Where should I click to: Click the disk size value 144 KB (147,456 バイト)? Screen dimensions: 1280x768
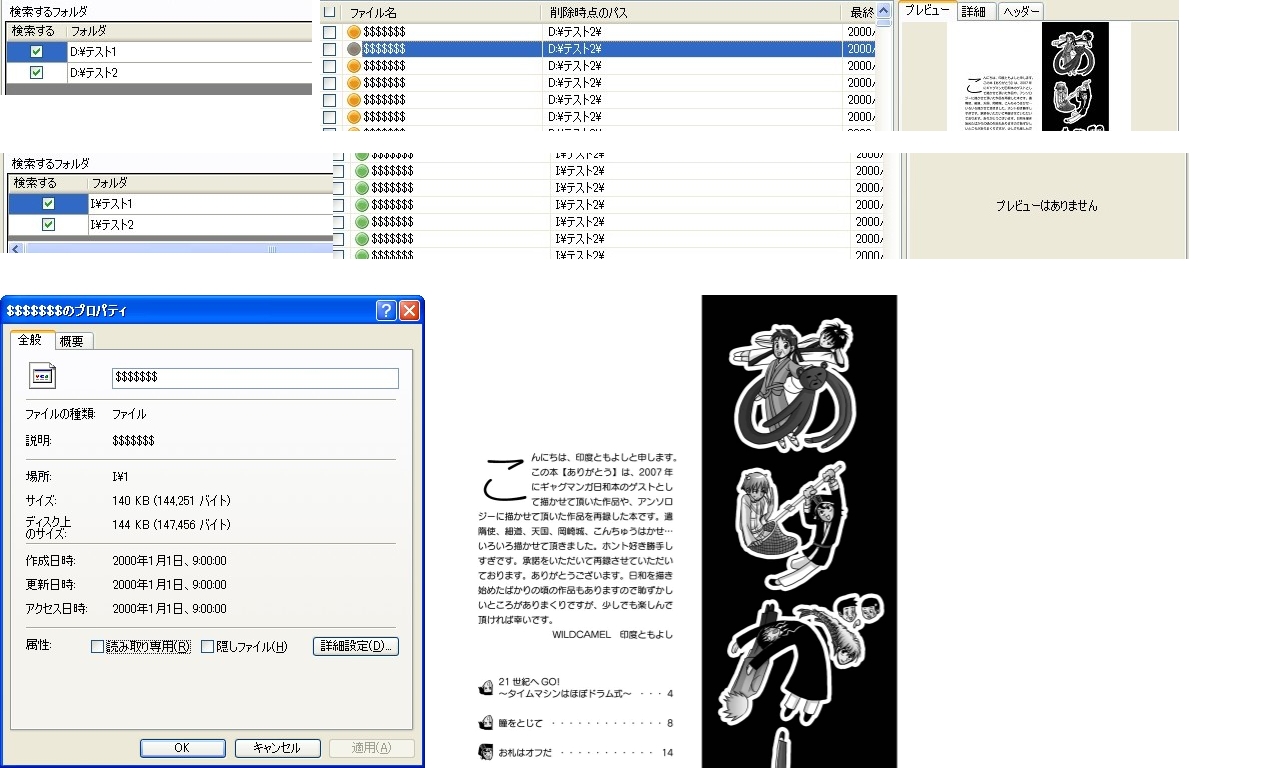coord(171,525)
